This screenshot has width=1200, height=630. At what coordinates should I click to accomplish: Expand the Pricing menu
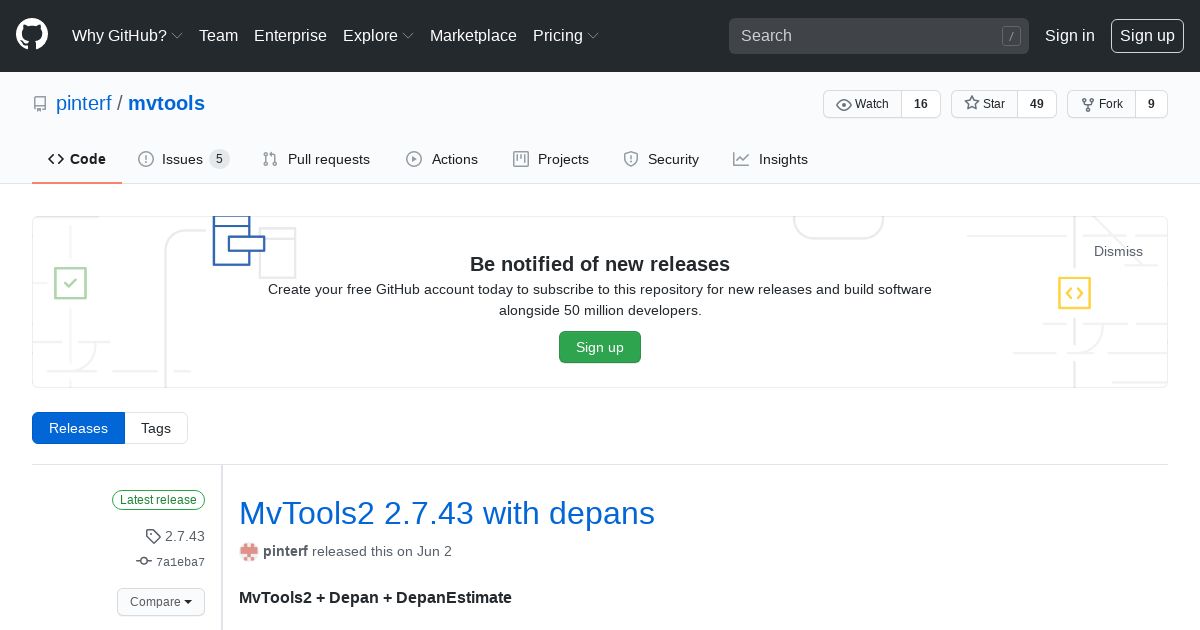click(566, 35)
